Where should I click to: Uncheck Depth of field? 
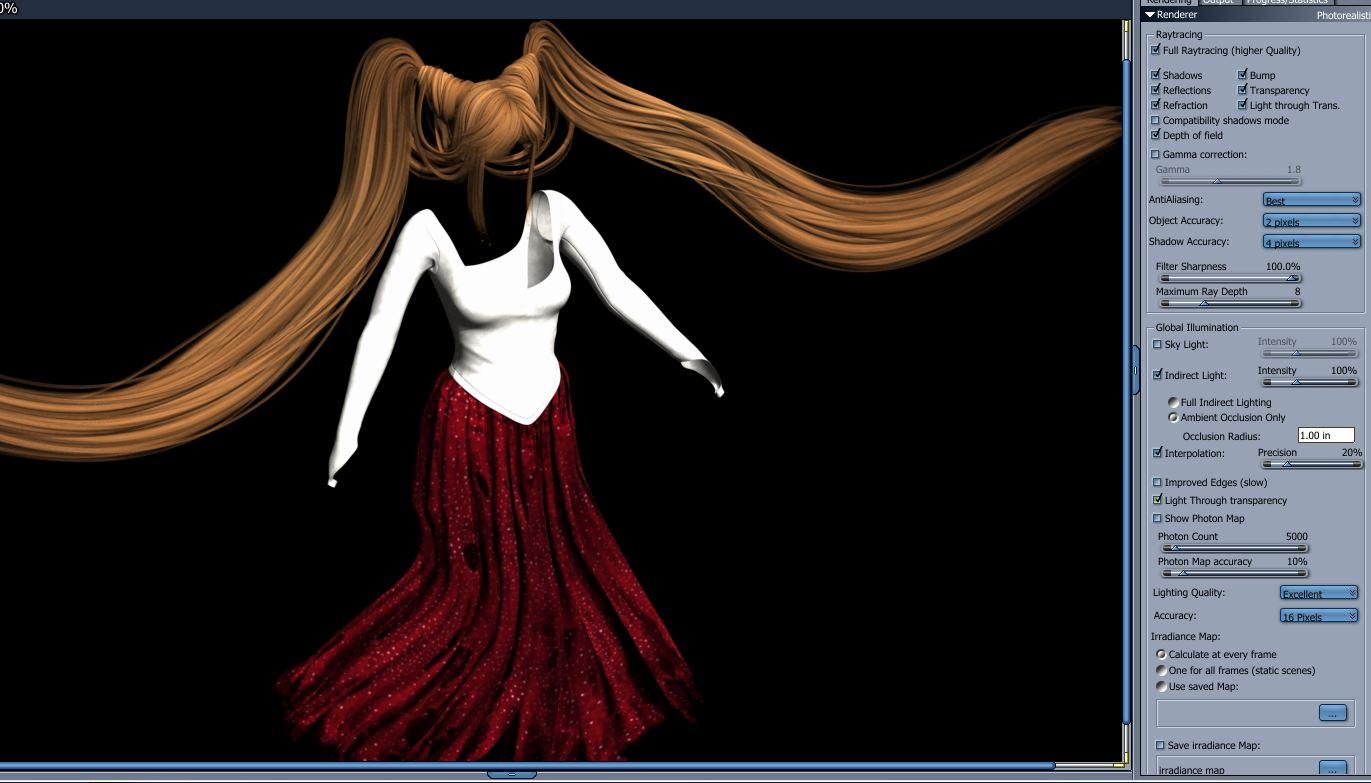coord(1156,135)
